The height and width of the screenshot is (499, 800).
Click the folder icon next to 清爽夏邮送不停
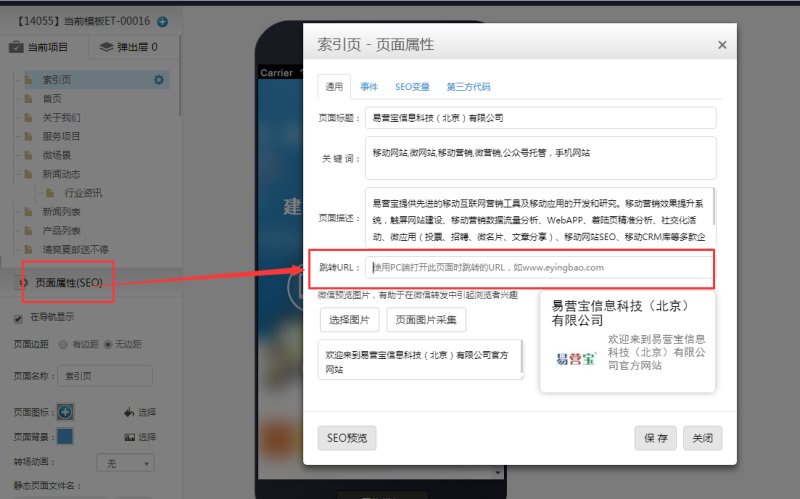(29, 250)
